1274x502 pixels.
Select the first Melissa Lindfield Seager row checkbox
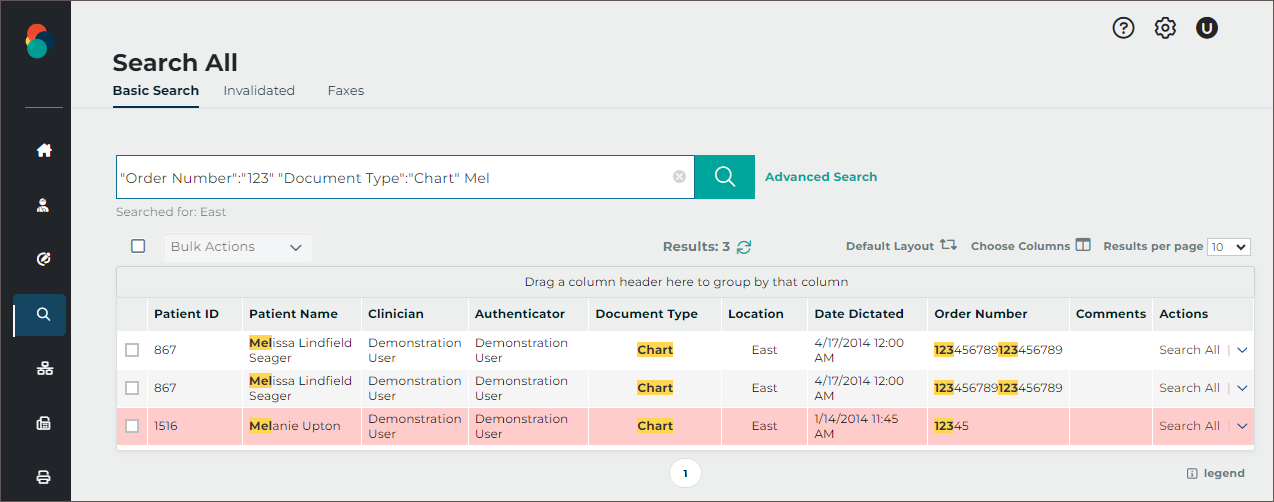(x=132, y=350)
